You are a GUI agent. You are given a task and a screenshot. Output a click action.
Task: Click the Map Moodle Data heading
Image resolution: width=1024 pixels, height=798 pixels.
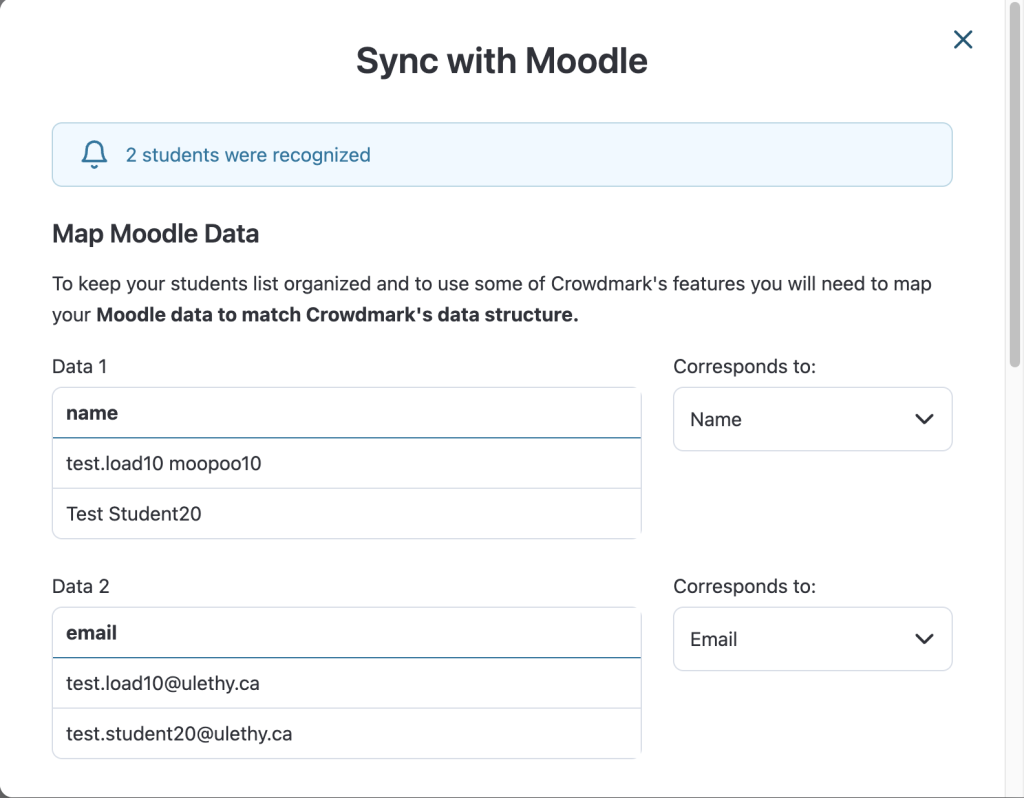coord(155,234)
